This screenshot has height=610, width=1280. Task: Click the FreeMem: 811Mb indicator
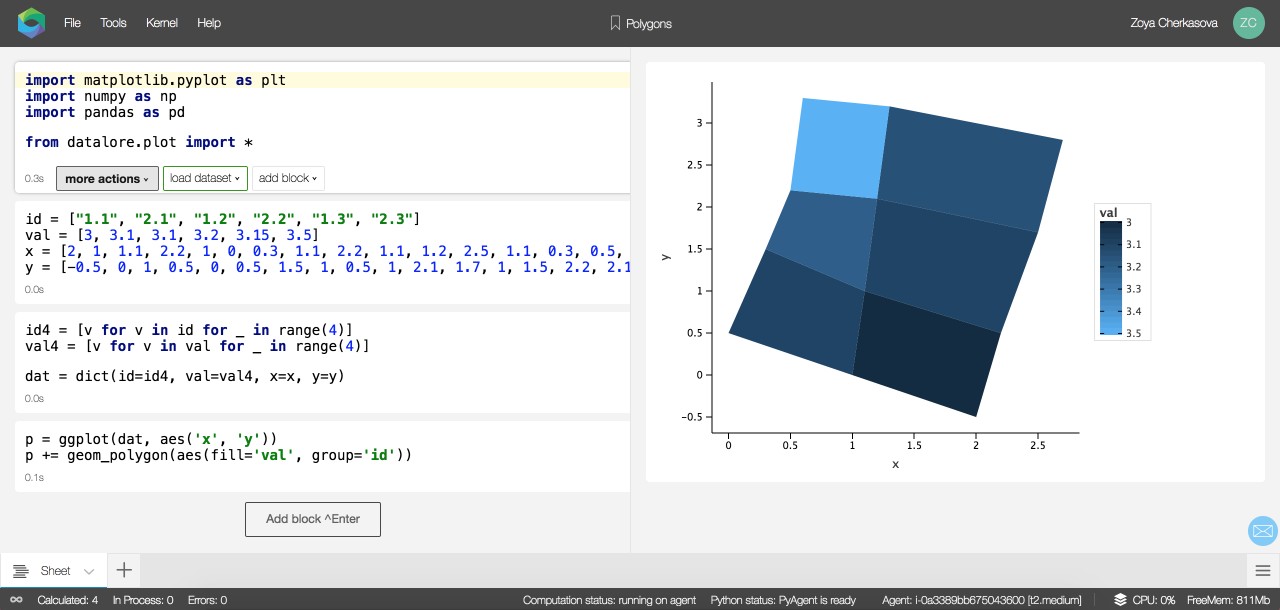point(1228,600)
